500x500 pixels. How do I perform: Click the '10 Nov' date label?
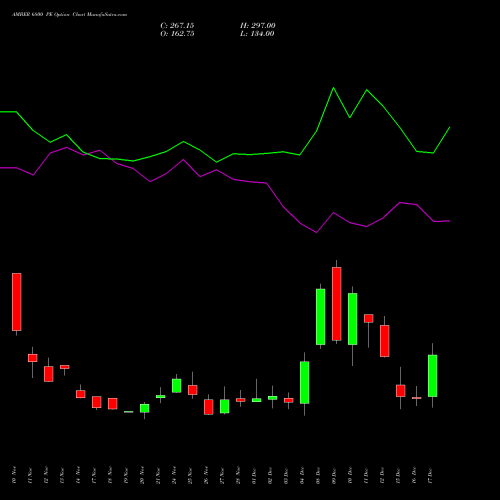(14, 475)
